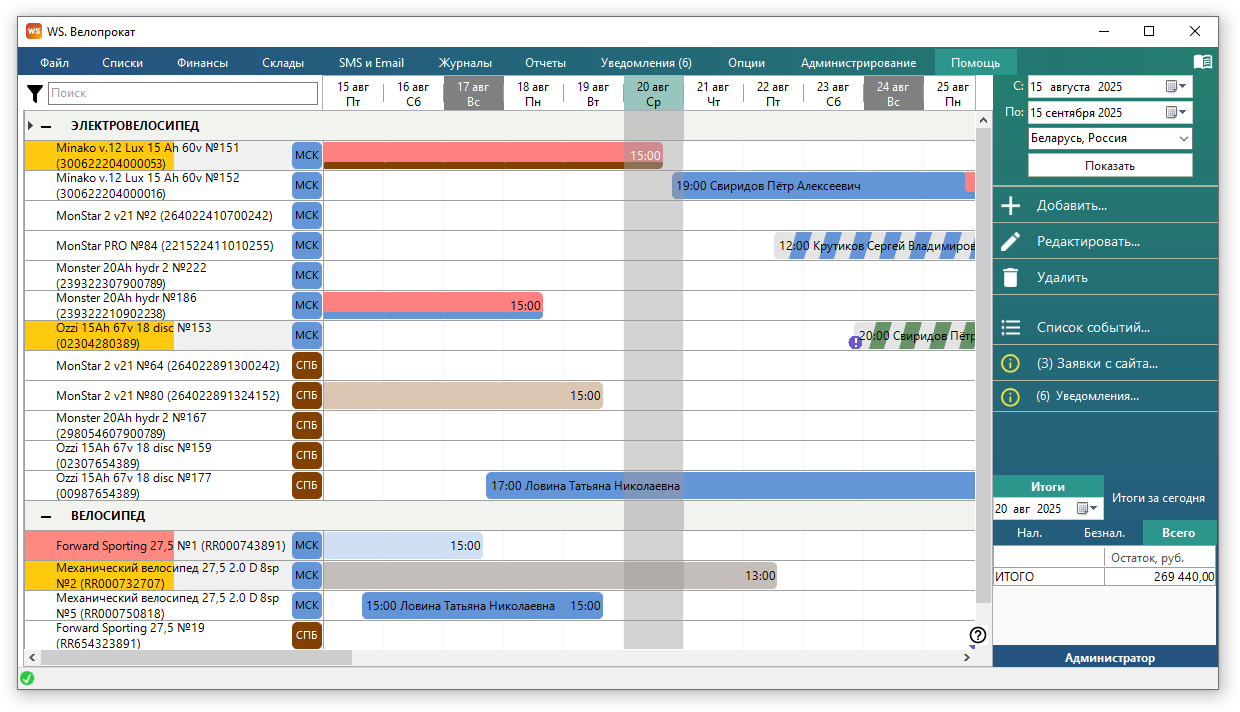Click the trash icon for Удалить
This screenshot has height=712, width=1240.
pyautogui.click(x=1011, y=278)
